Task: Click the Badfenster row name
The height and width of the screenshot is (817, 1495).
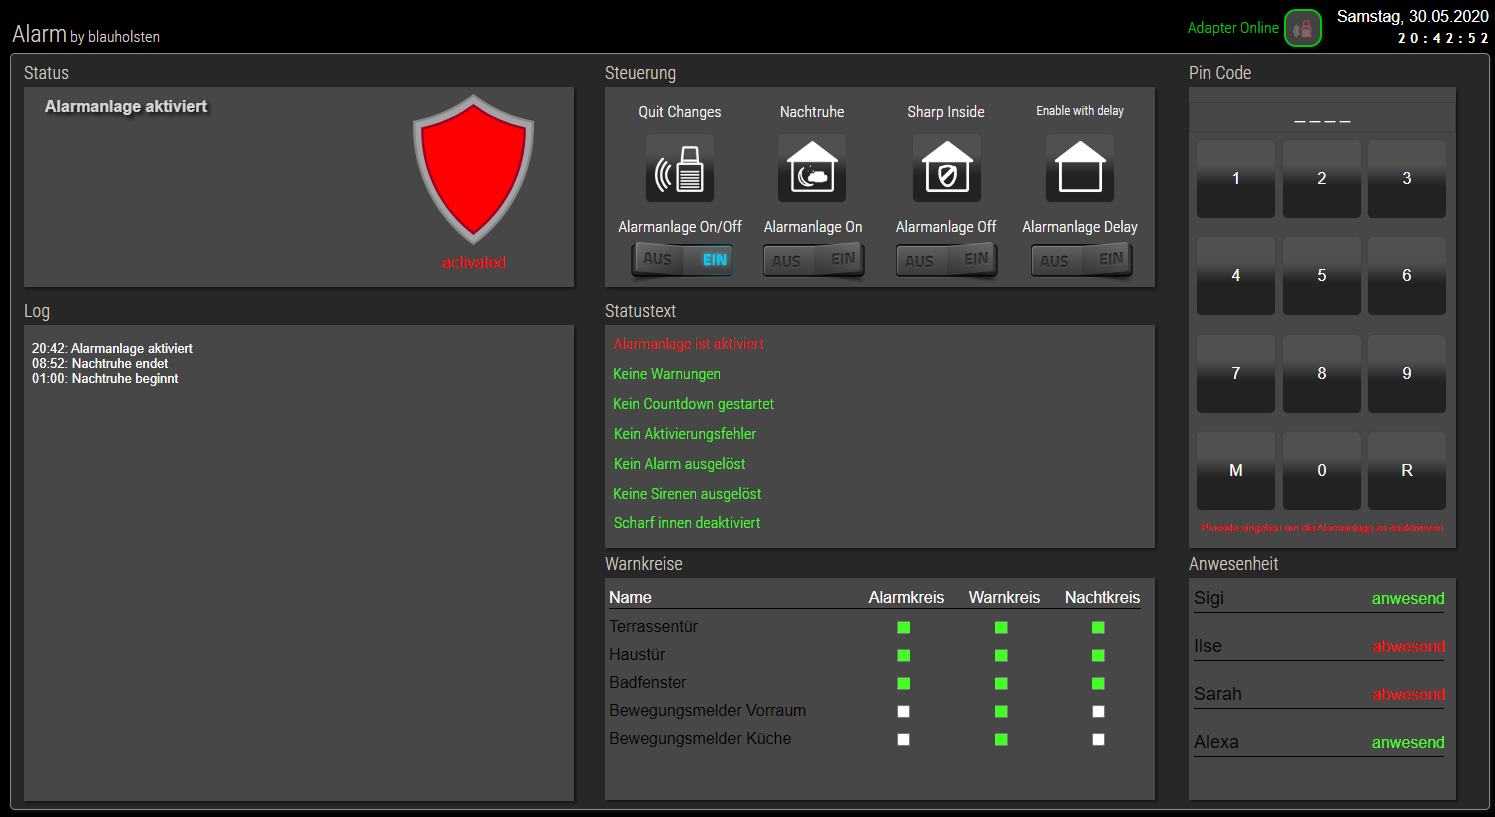Action: click(648, 683)
